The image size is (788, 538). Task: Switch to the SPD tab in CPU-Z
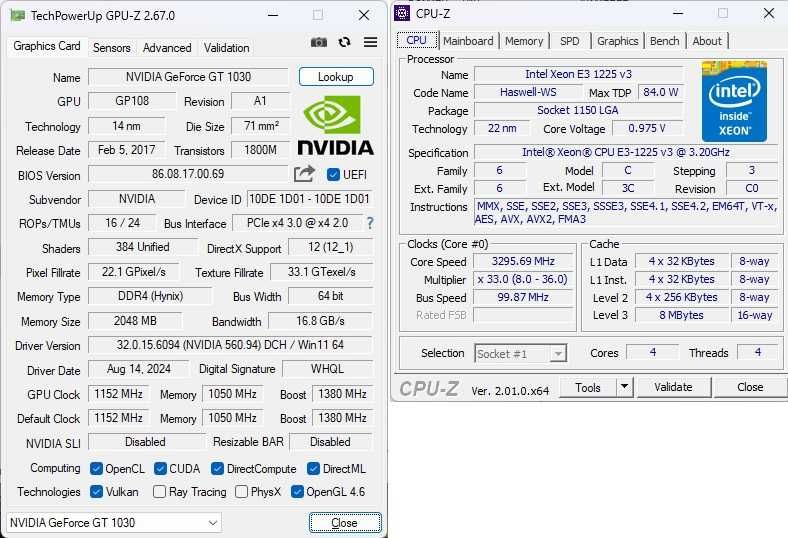click(x=569, y=41)
